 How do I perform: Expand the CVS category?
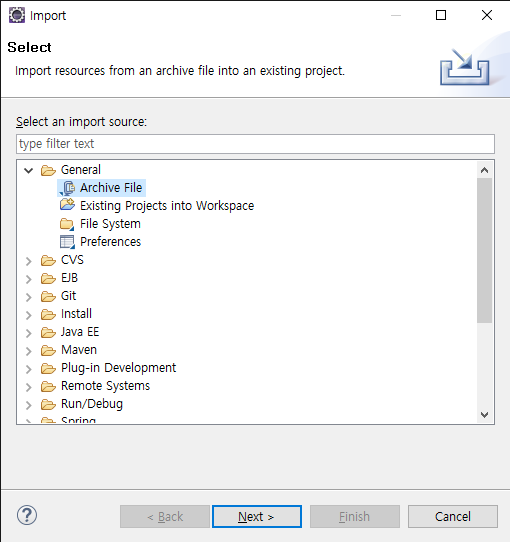29,261
